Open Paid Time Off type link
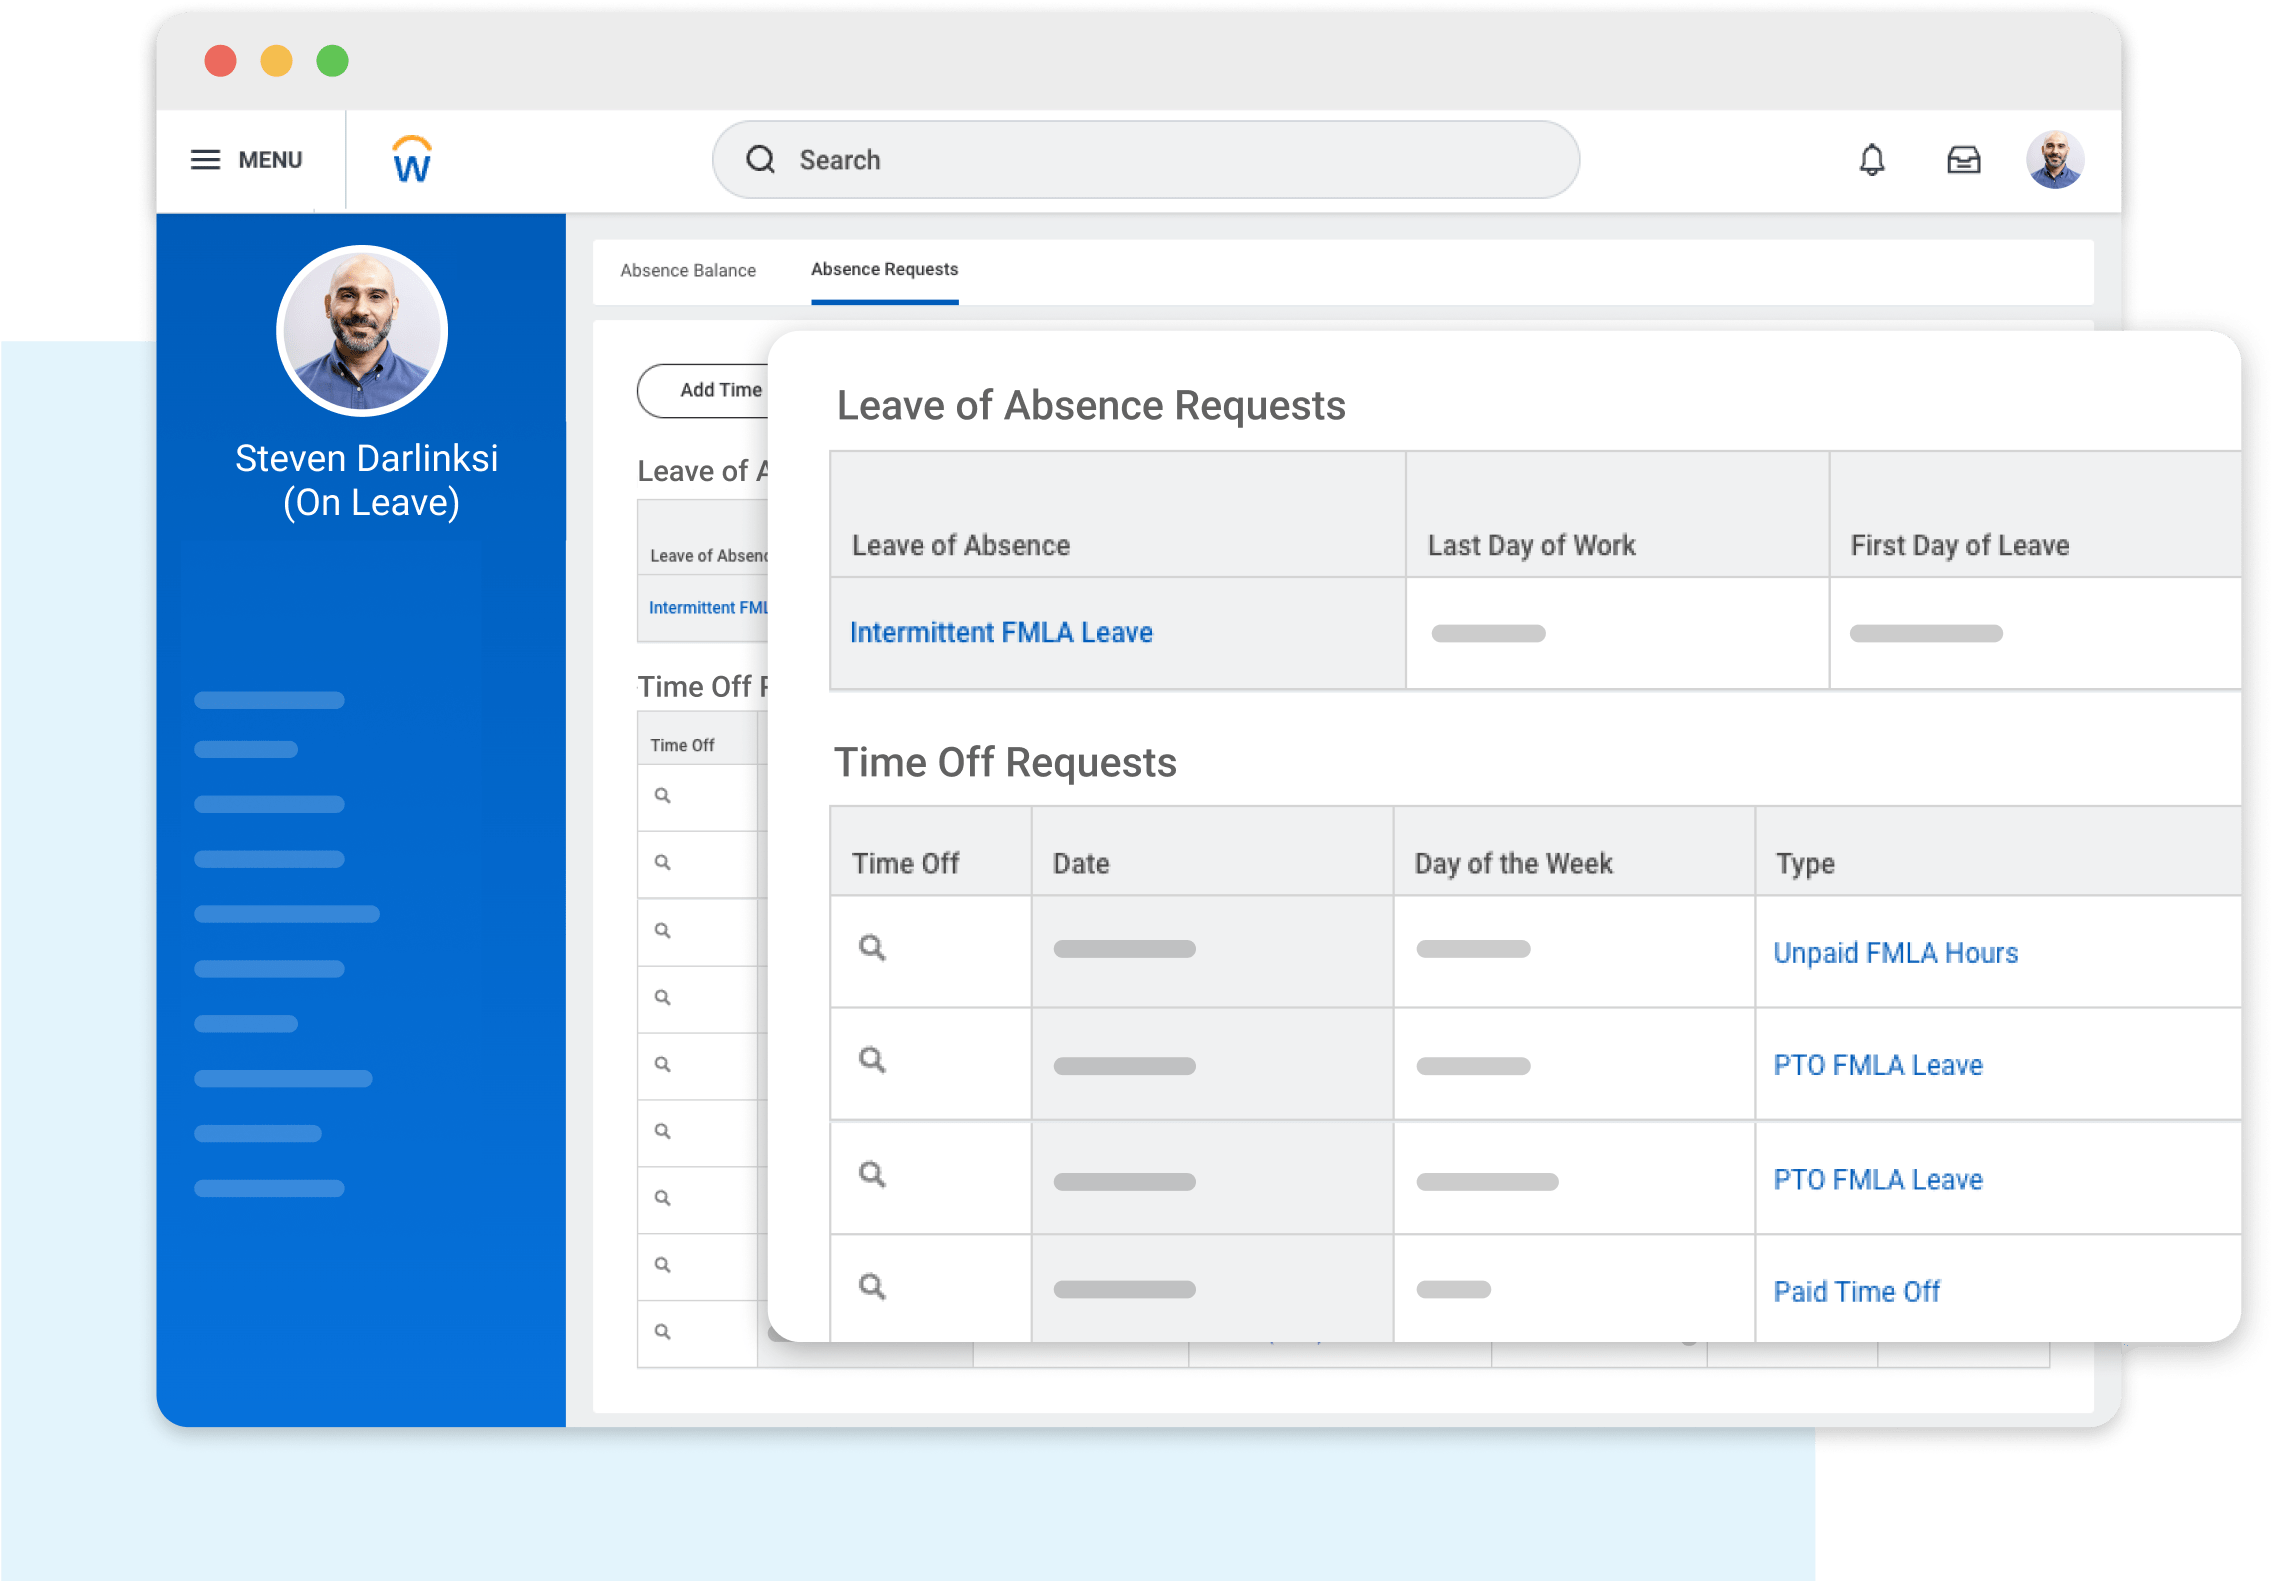2273x1581 pixels. 1856,1292
